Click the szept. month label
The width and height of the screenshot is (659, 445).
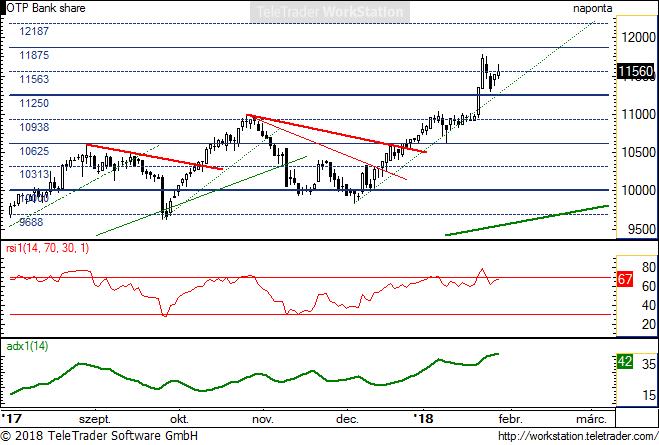95,419
